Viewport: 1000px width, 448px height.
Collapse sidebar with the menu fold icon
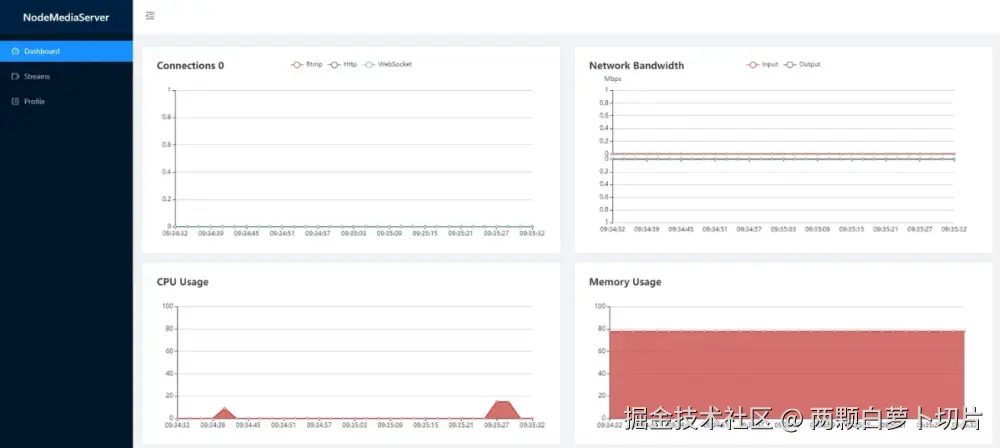coord(151,16)
